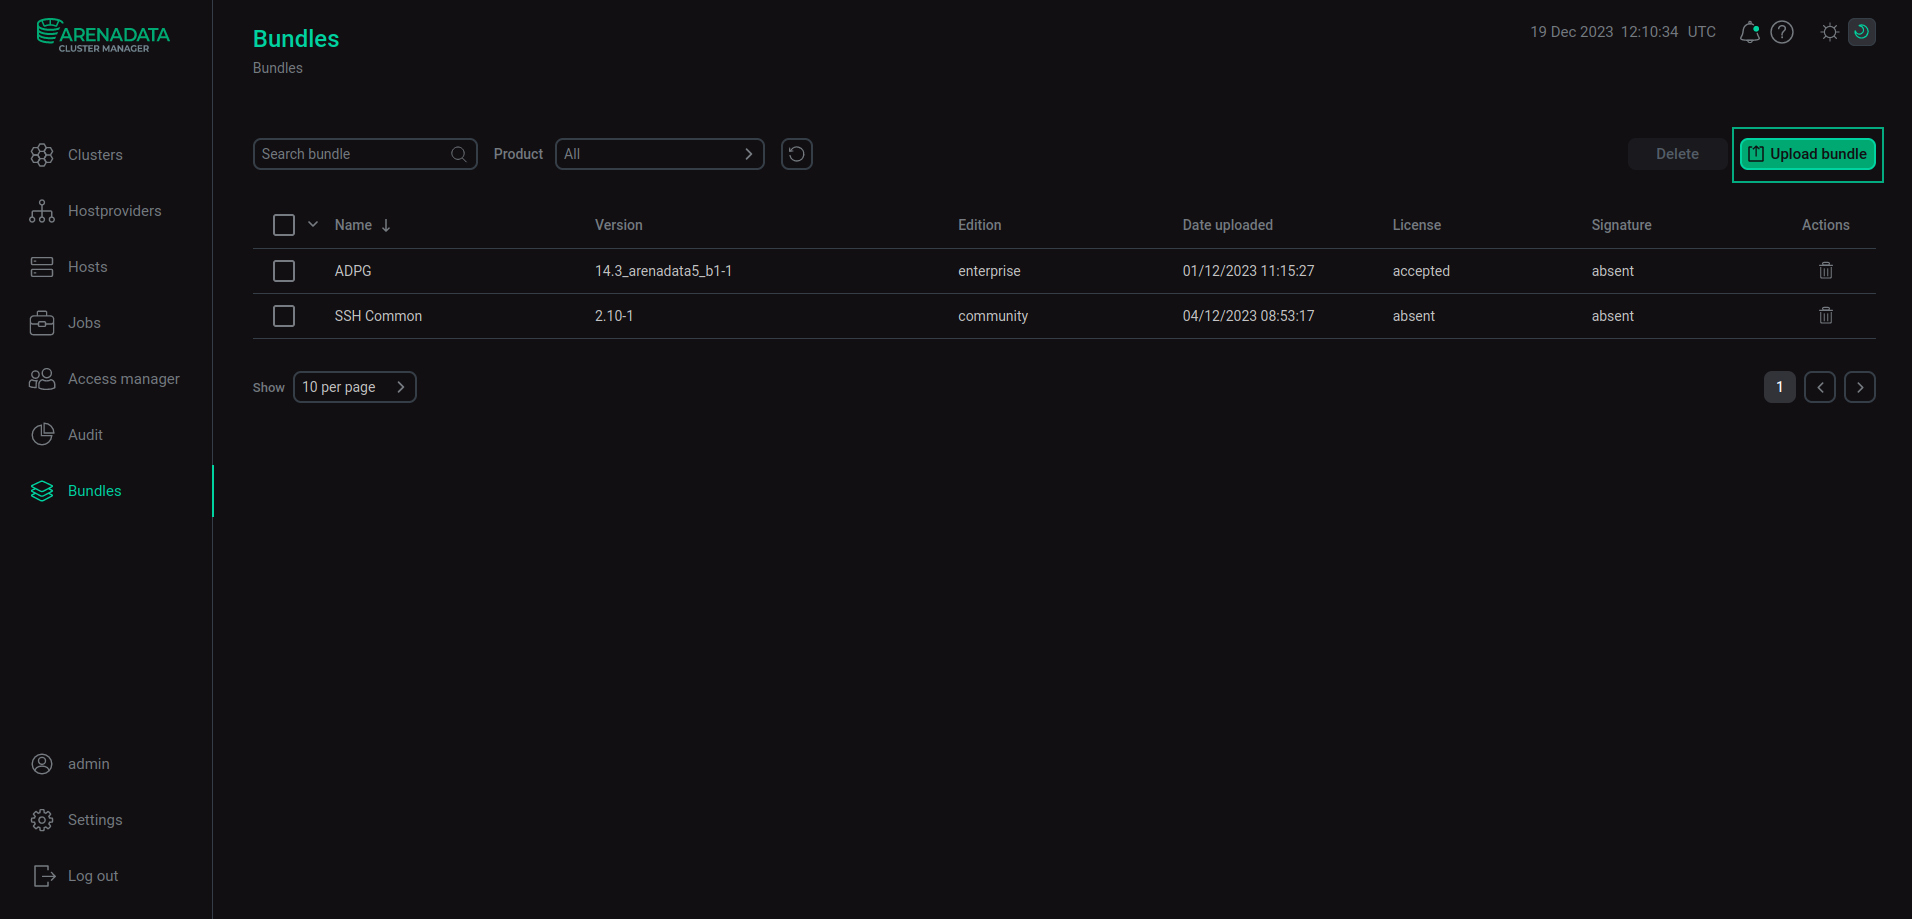
Task: Expand the selection options chevron in header
Action: (313, 224)
